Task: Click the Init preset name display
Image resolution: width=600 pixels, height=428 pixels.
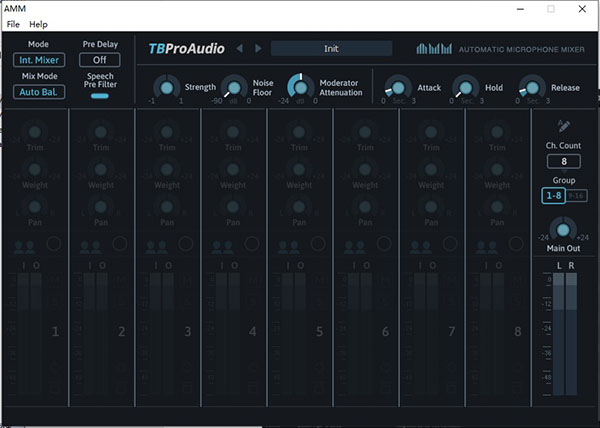Action: (x=330, y=48)
